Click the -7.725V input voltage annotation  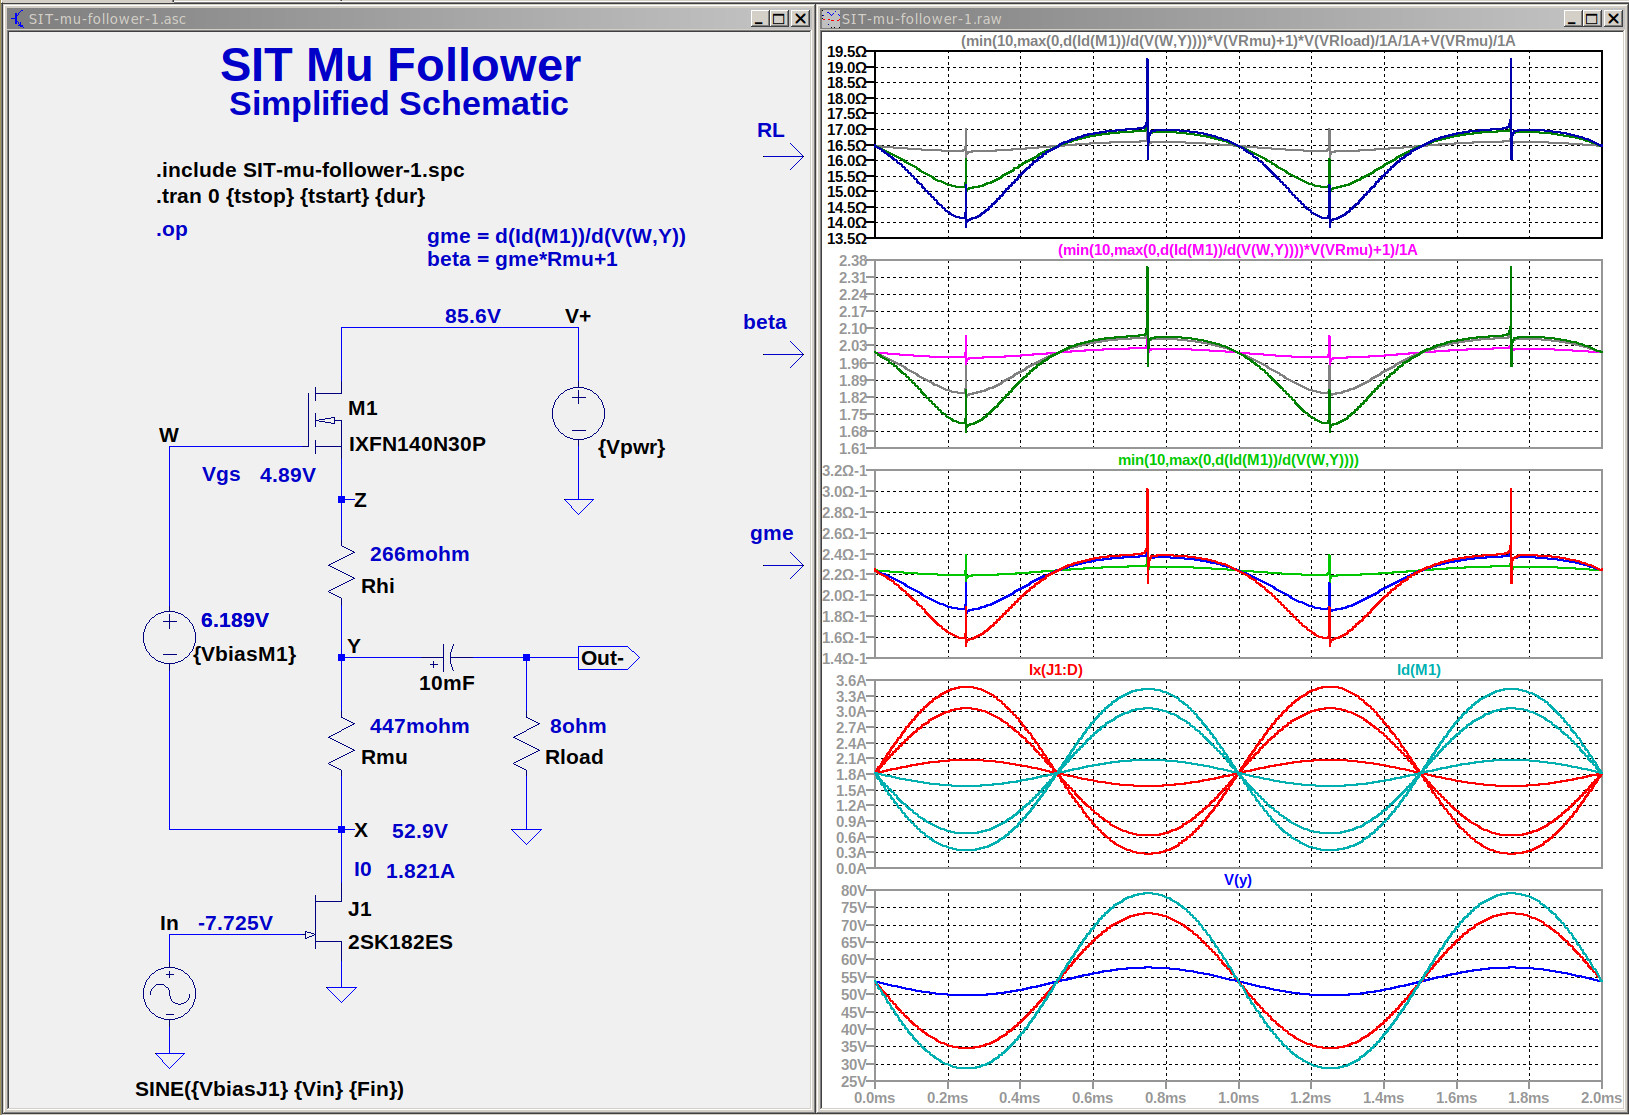(235, 923)
